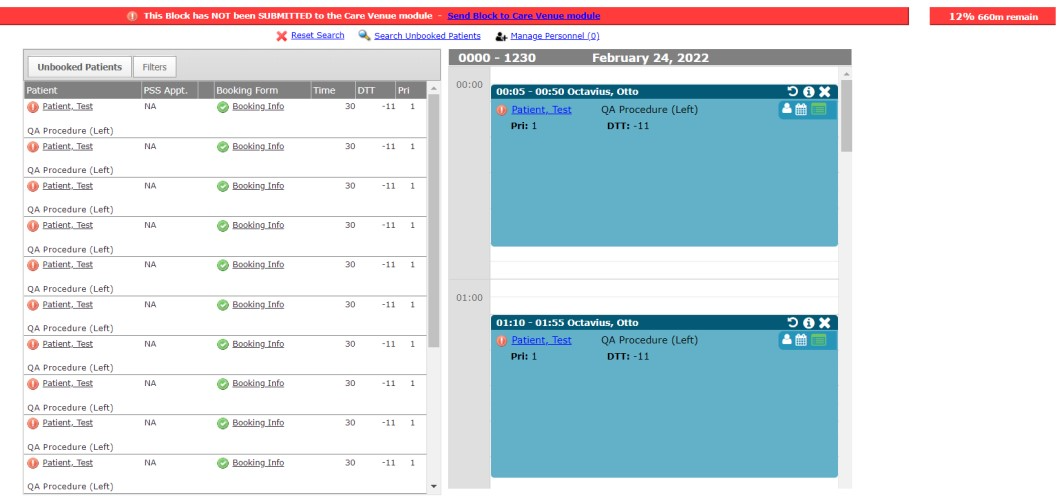Viewport: 1057px width, 499px height.
Task: Click person icon in the 00:05 appointment card
Action: coord(787,109)
